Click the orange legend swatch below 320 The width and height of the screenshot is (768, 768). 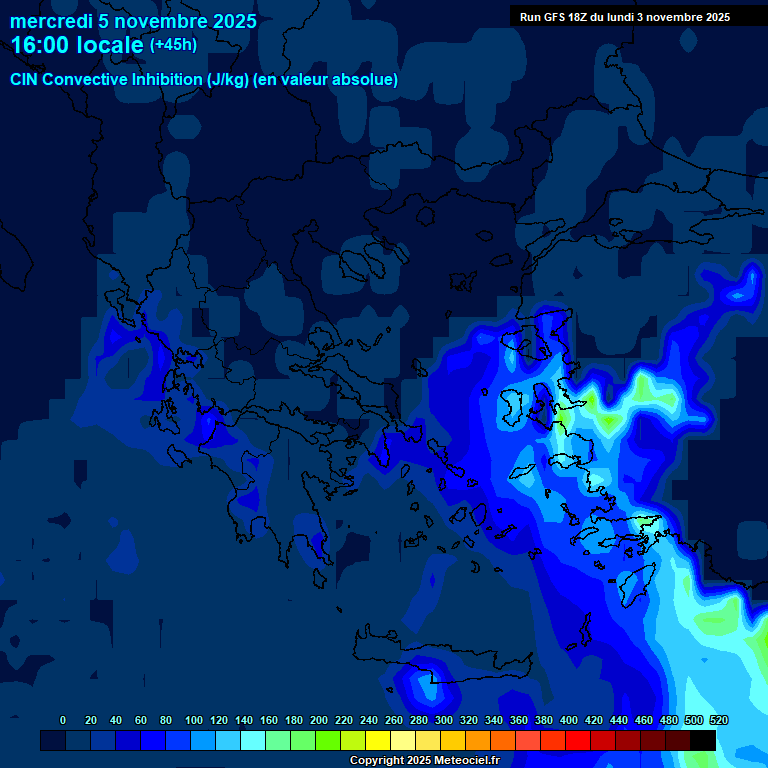point(478,741)
